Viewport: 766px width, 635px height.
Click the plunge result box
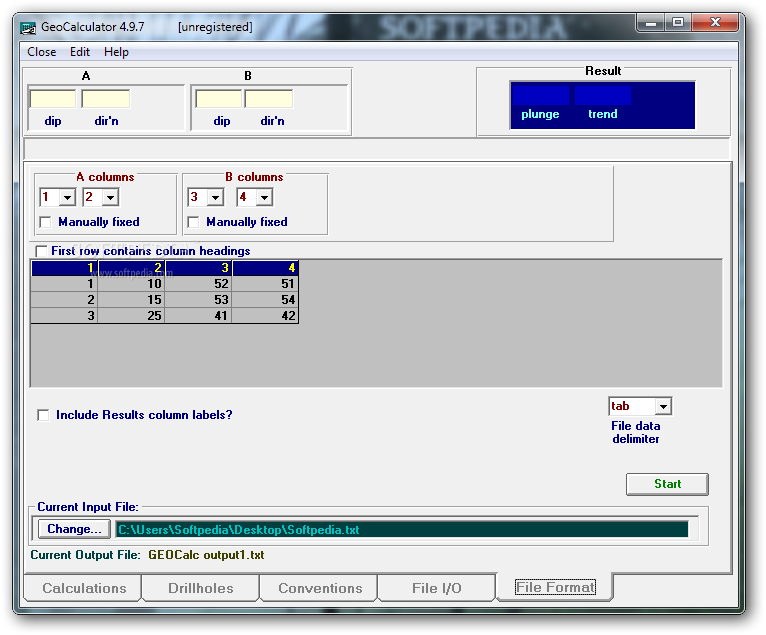coord(540,95)
